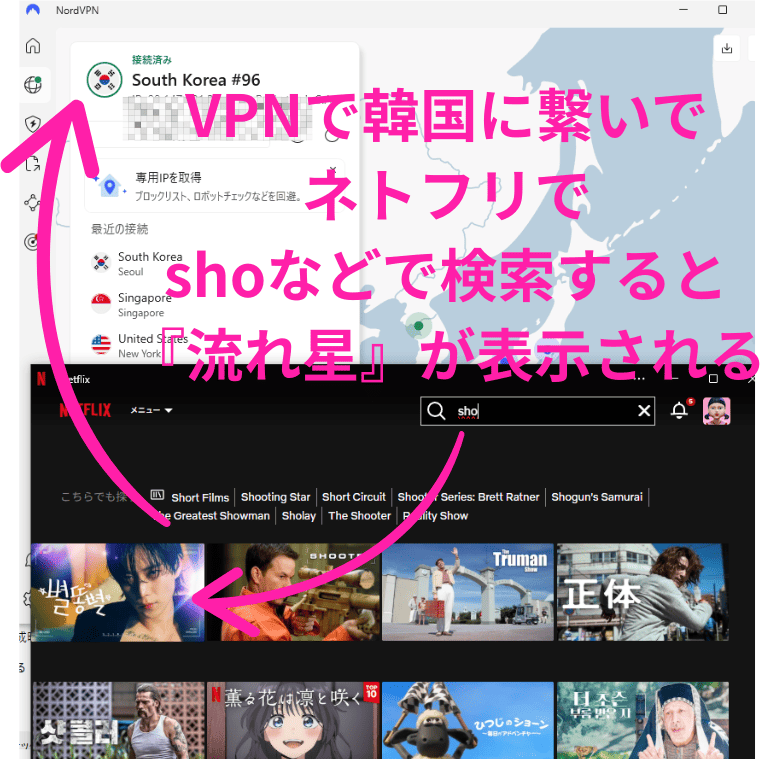Image resolution: width=773 pixels, height=759 pixels.
Task: Open the NordVPN home icon in sidebar
Action: (33, 45)
